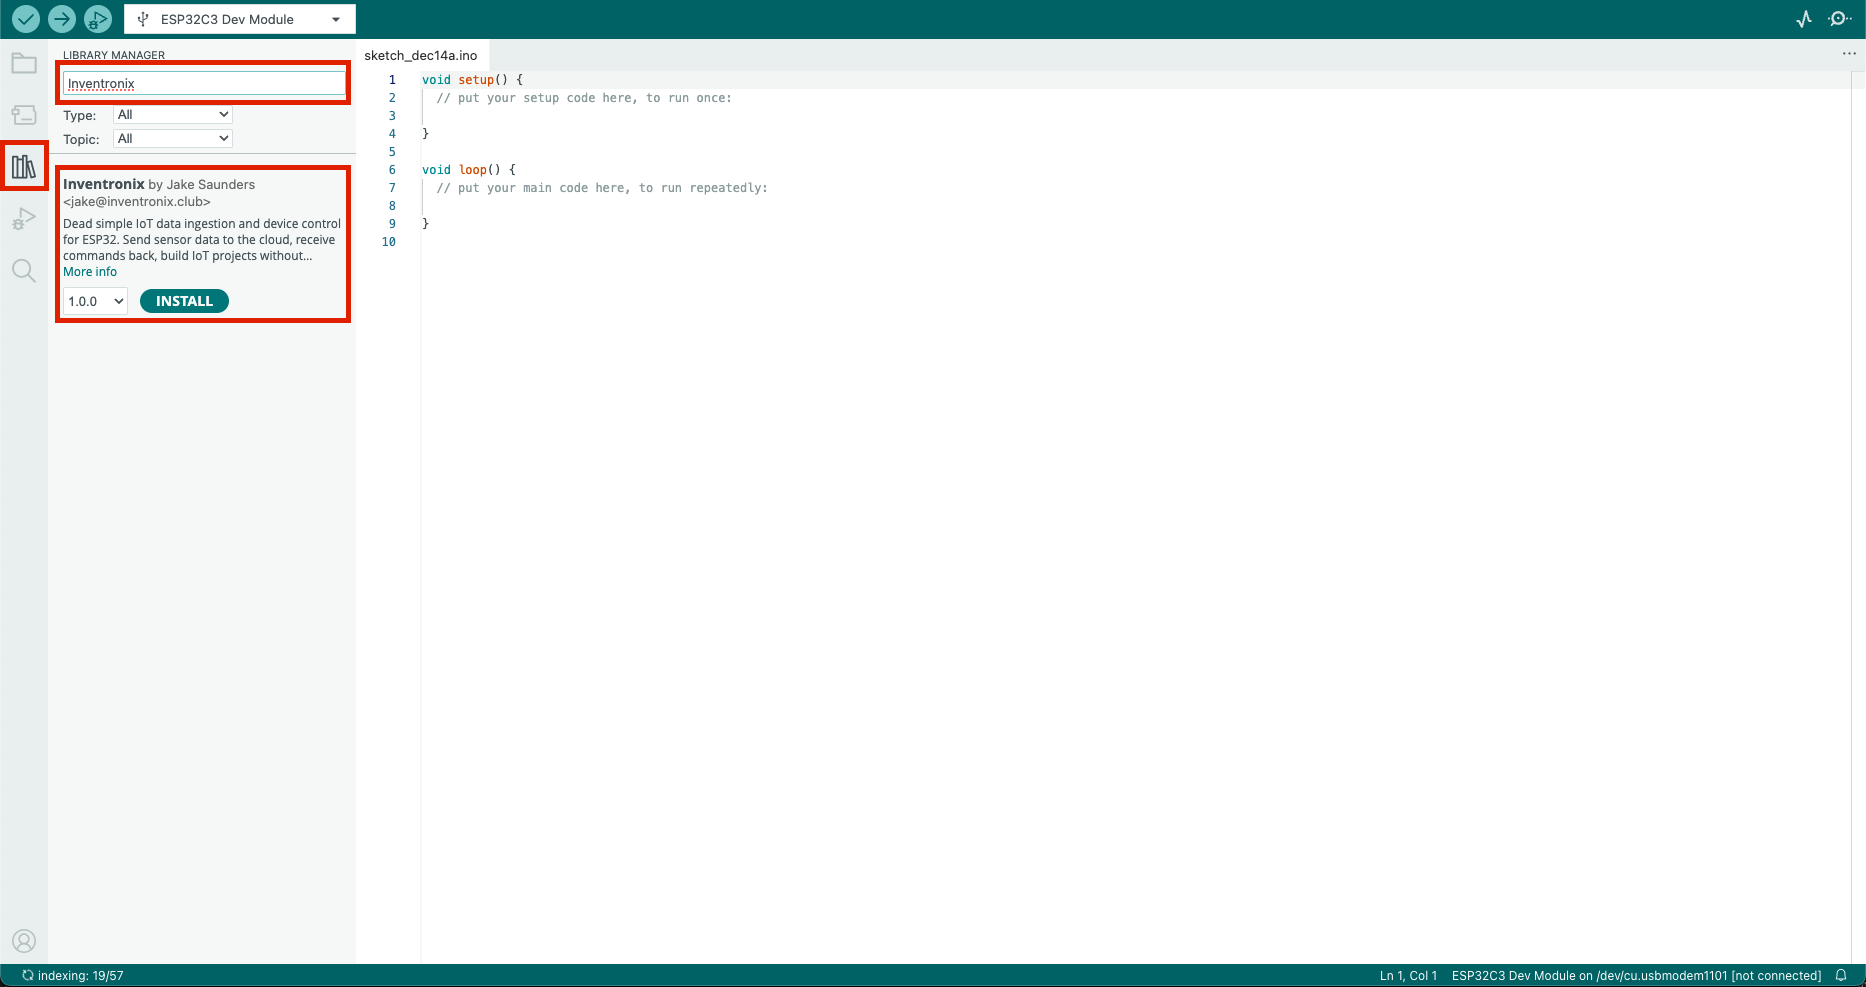Viewport: 1866px width, 987px height.
Task: Click the Verify sketch checkmark icon
Action: (25, 18)
